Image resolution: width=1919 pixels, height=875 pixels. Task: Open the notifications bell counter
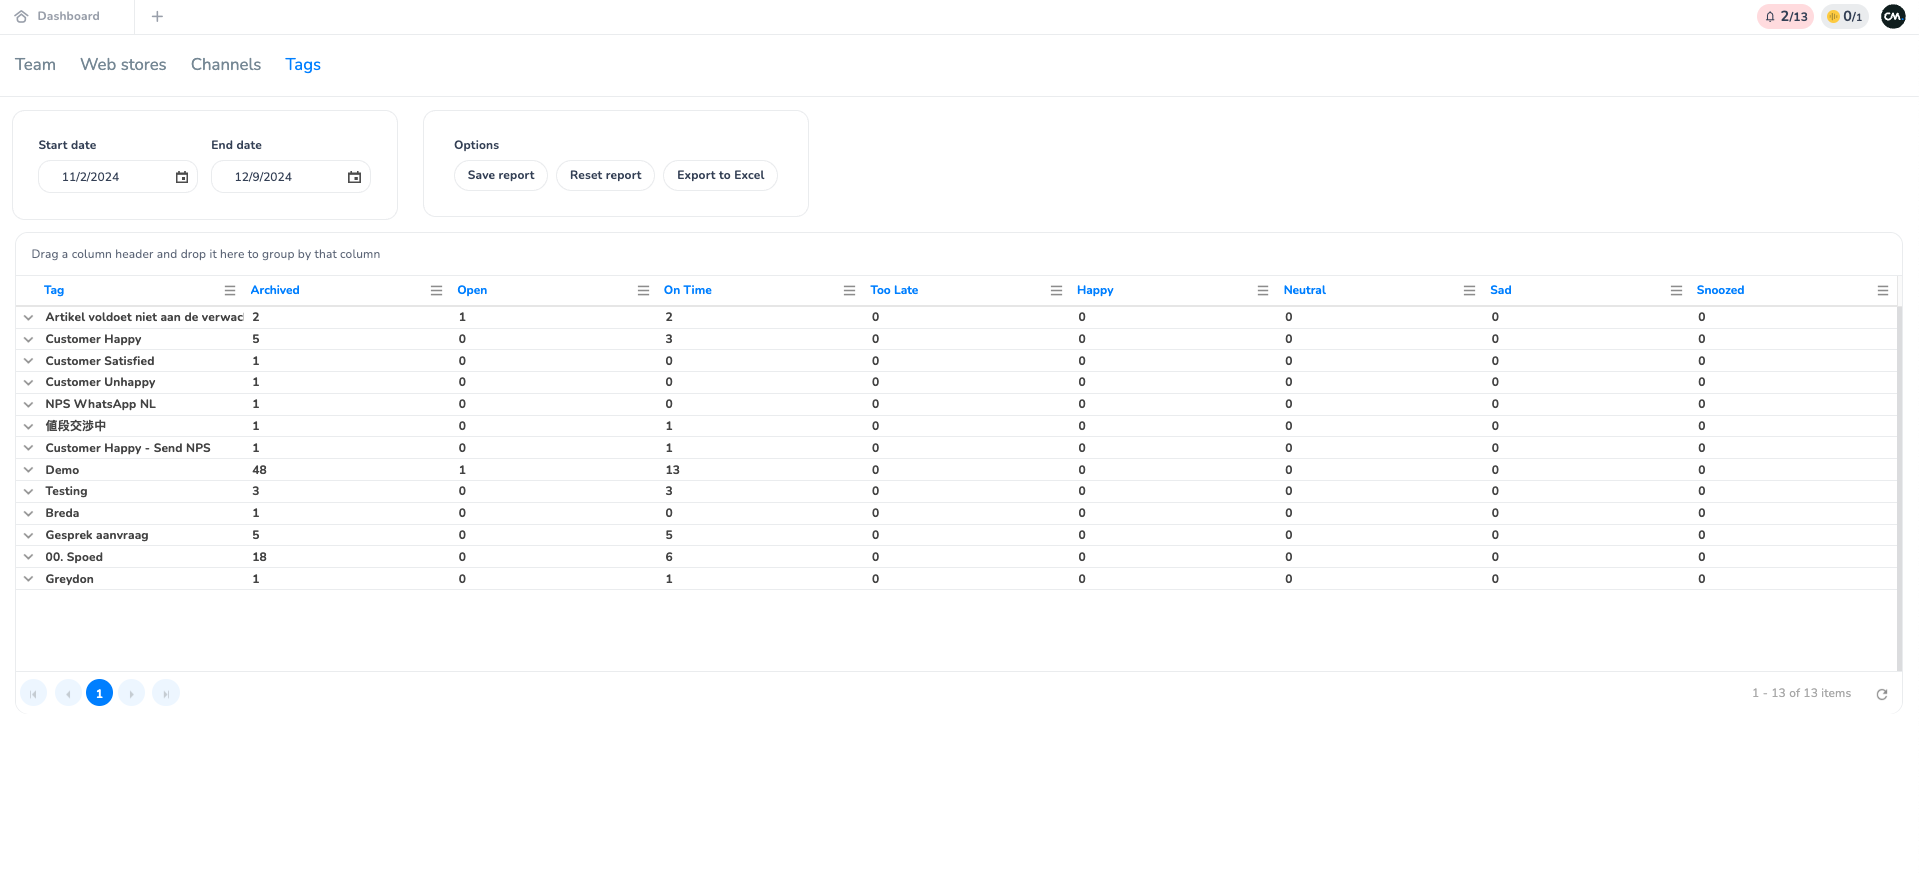(1785, 17)
